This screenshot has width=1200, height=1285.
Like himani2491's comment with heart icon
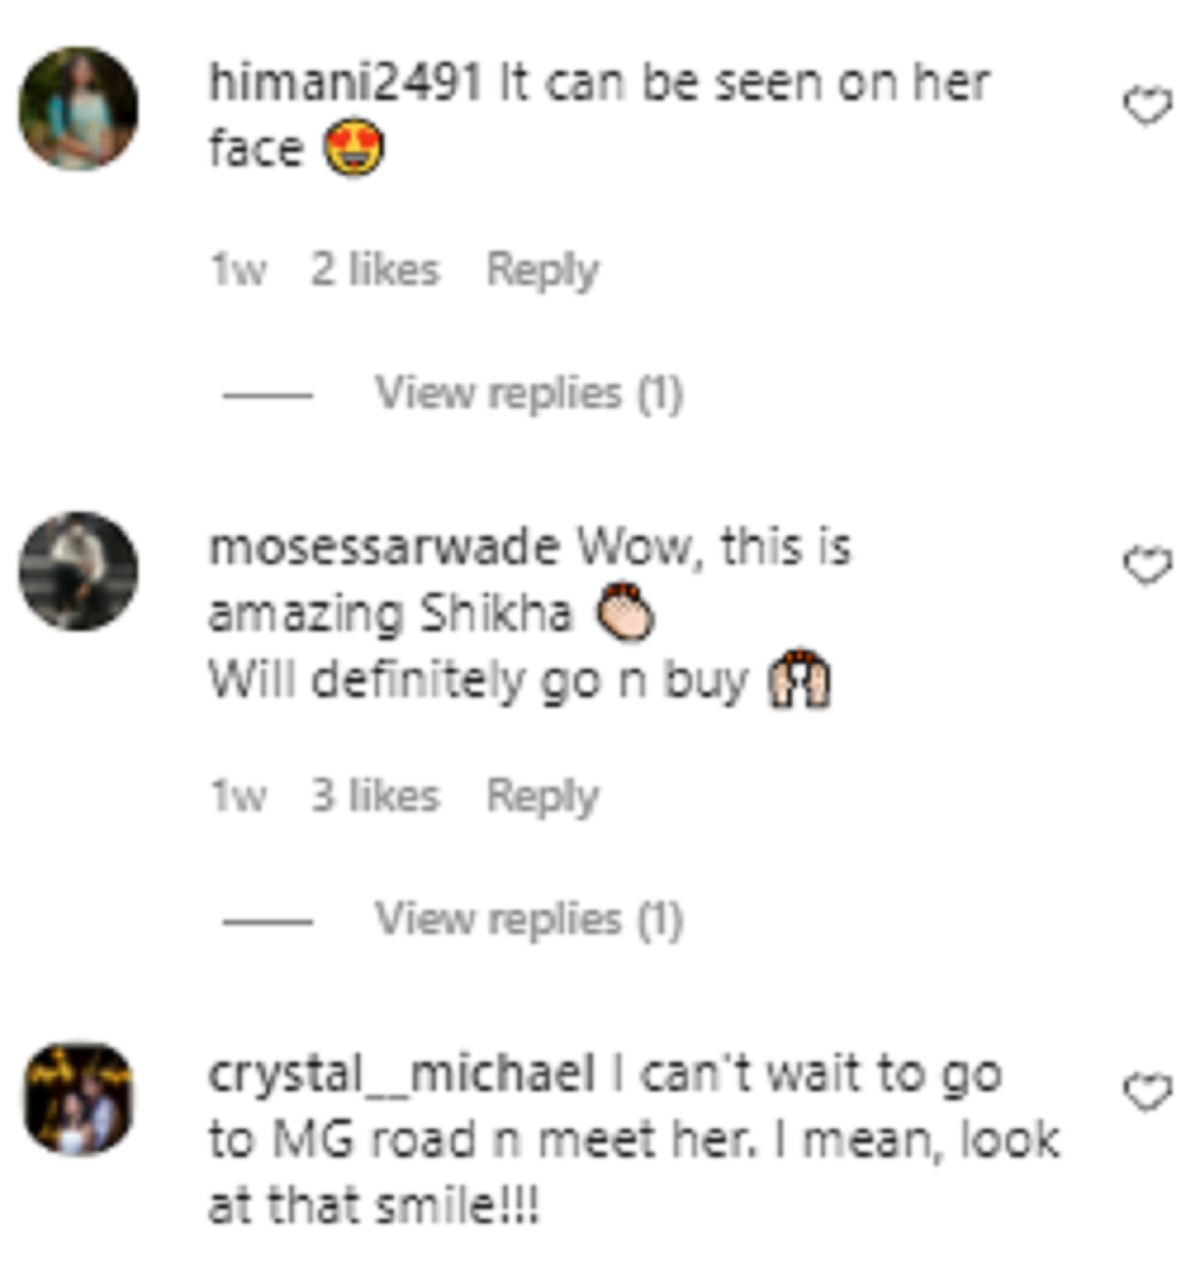pyautogui.click(x=1148, y=106)
